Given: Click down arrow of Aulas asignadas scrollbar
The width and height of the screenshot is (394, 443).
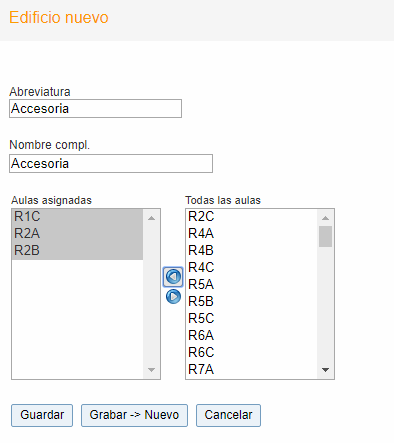Looking at the screenshot, I should coord(151,370).
